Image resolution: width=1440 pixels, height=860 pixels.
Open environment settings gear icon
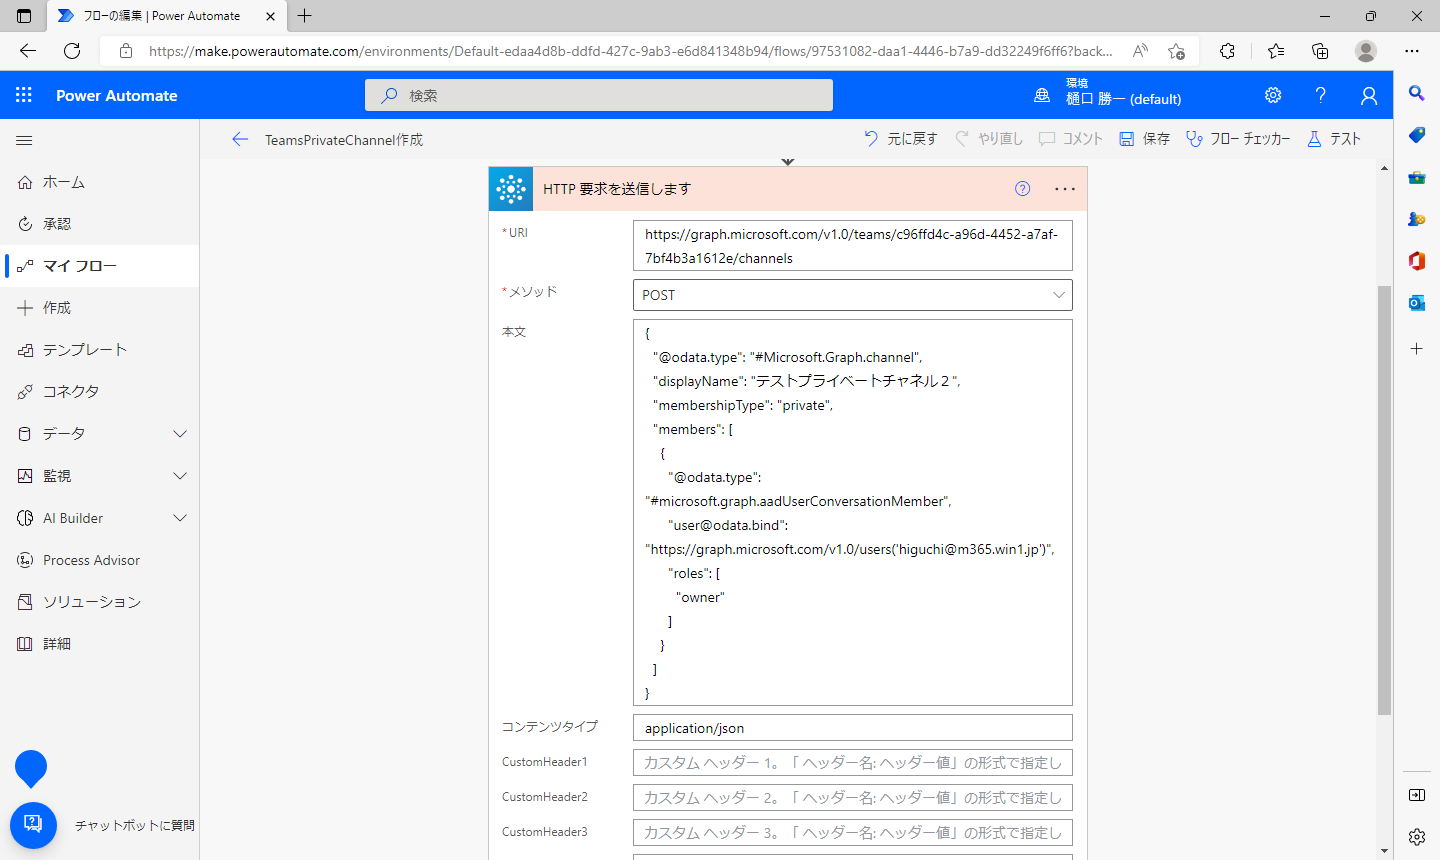click(x=1273, y=95)
